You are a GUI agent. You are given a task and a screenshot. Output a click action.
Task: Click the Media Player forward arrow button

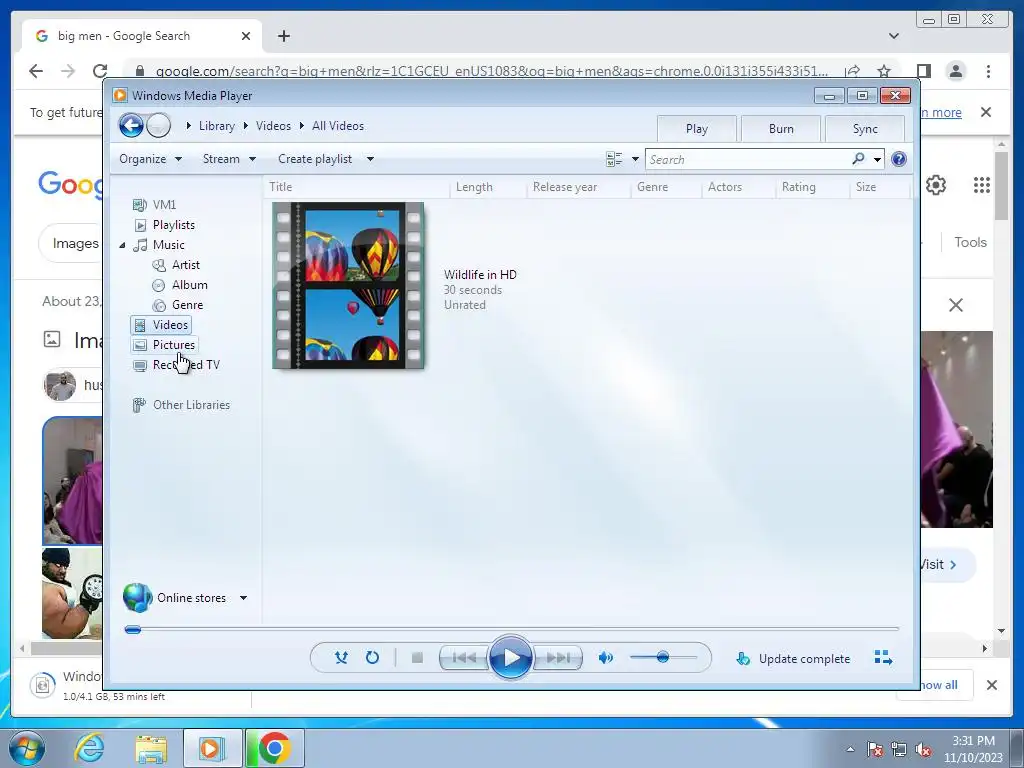pyautogui.click(x=159, y=125)
